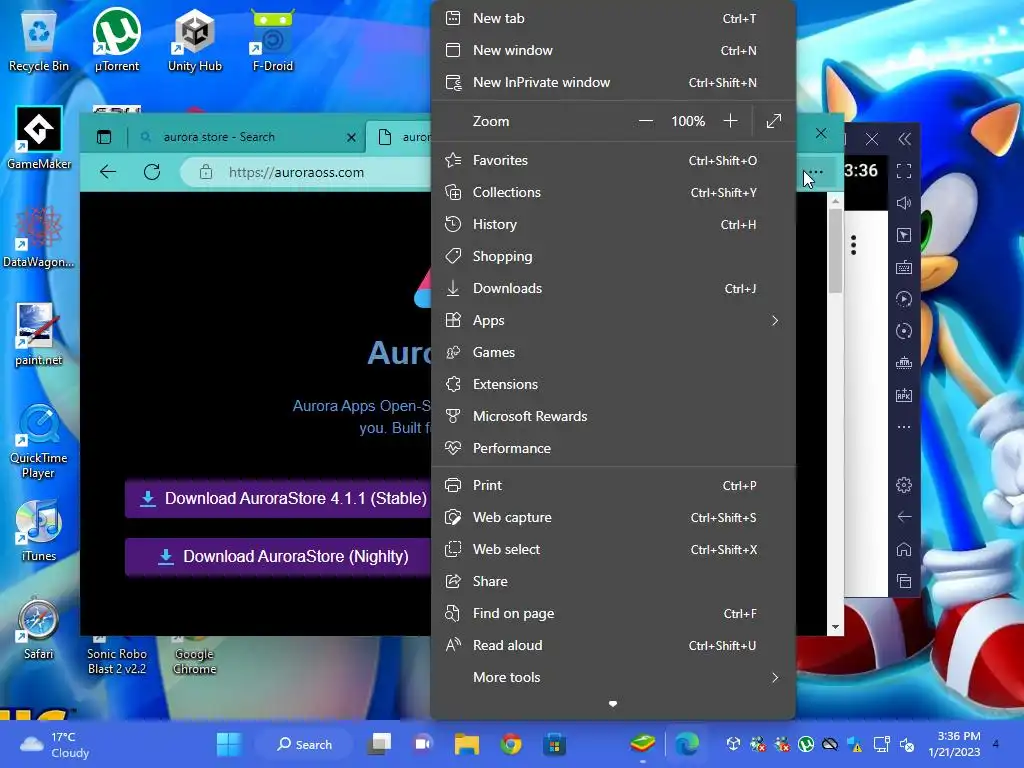
Task: Collapse the emulator sidebar with double chevron
Action: pyautogui.click(x=904, y=138)
